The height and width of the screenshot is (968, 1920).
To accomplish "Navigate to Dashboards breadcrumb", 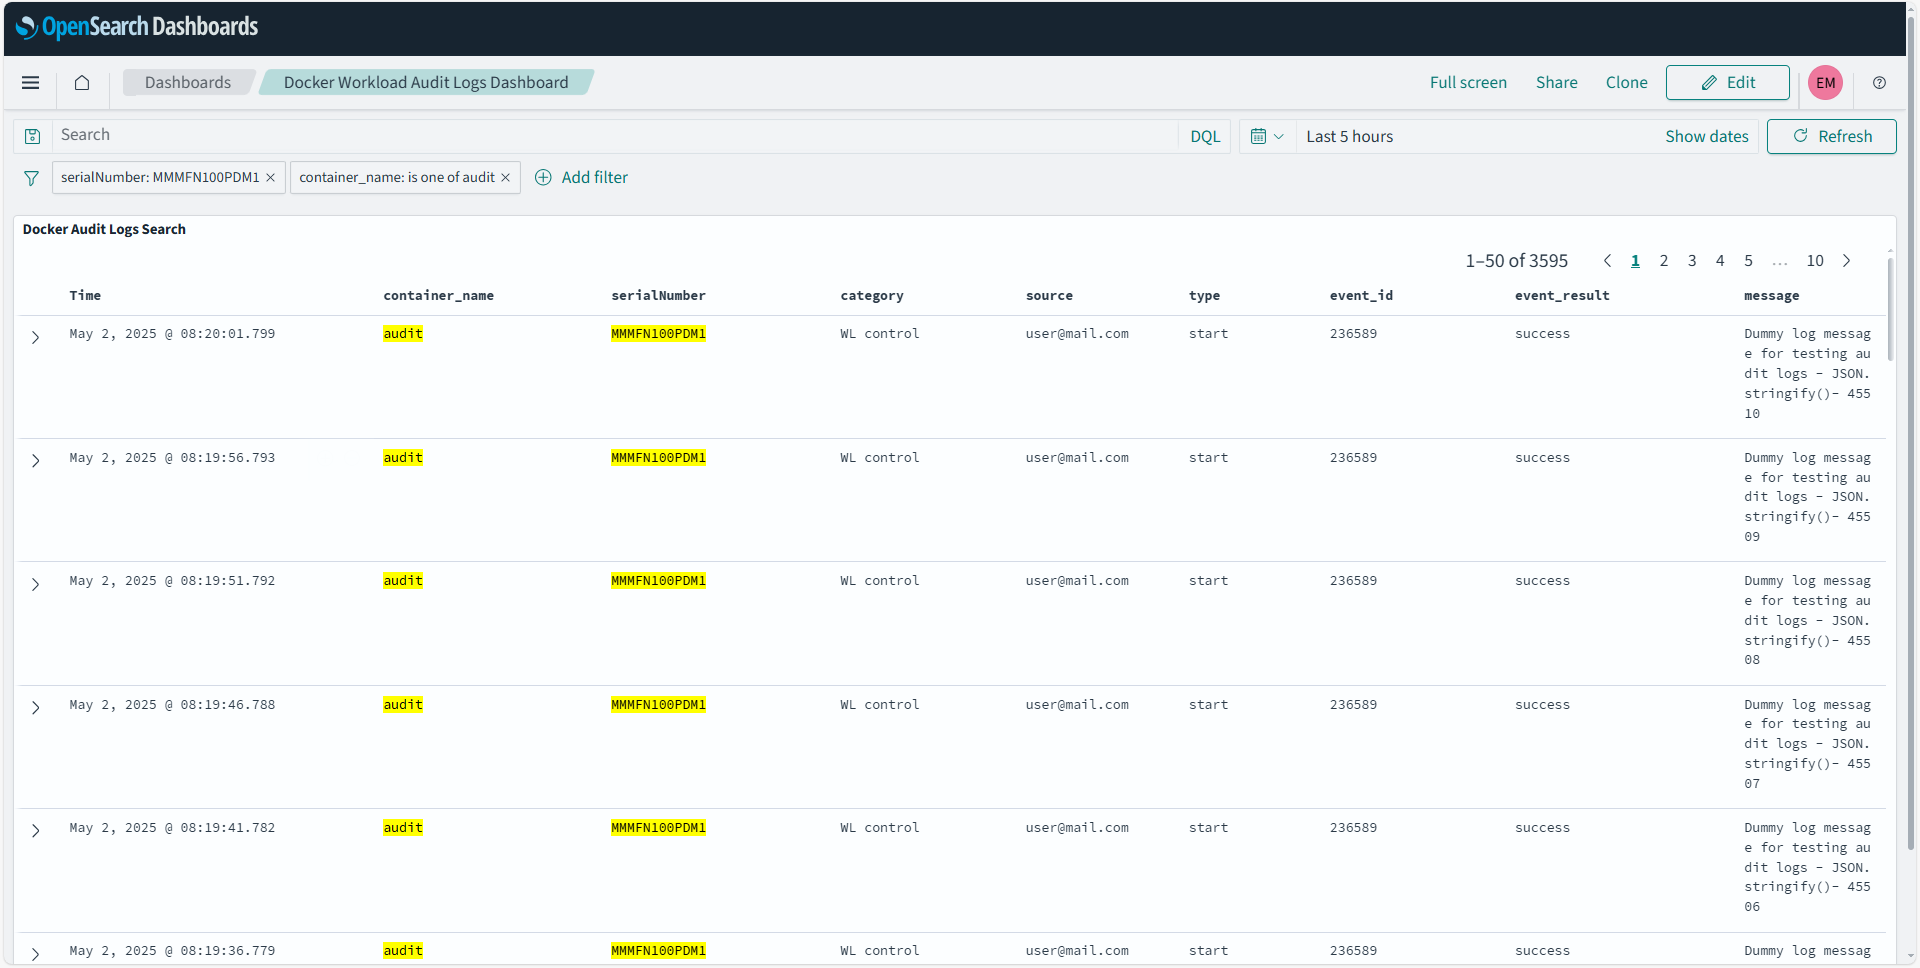I will (187, 82).
